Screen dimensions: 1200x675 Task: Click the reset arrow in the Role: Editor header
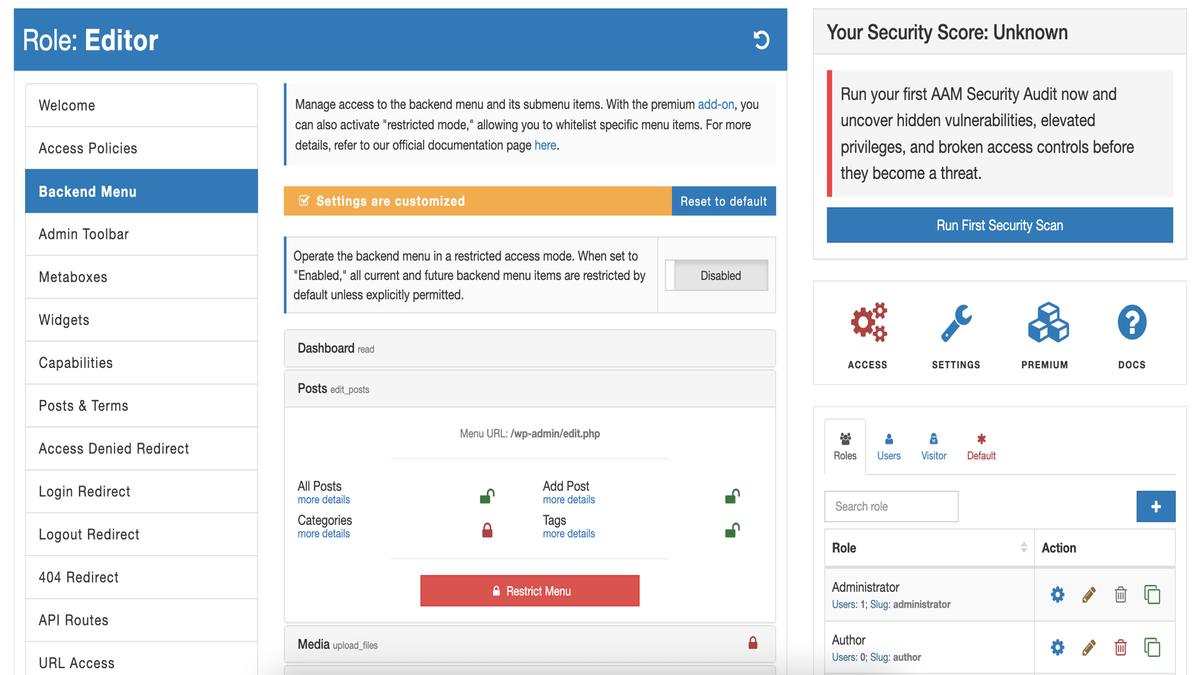(761, 39)
